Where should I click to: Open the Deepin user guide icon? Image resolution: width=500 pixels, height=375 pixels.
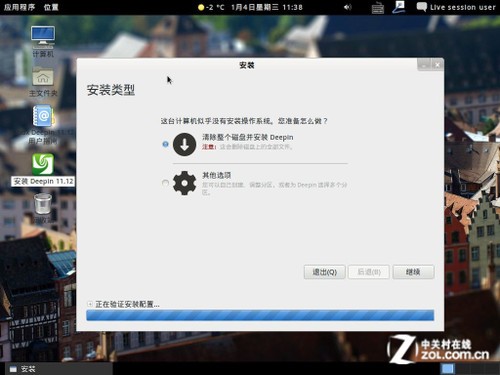tap(43, 124)
